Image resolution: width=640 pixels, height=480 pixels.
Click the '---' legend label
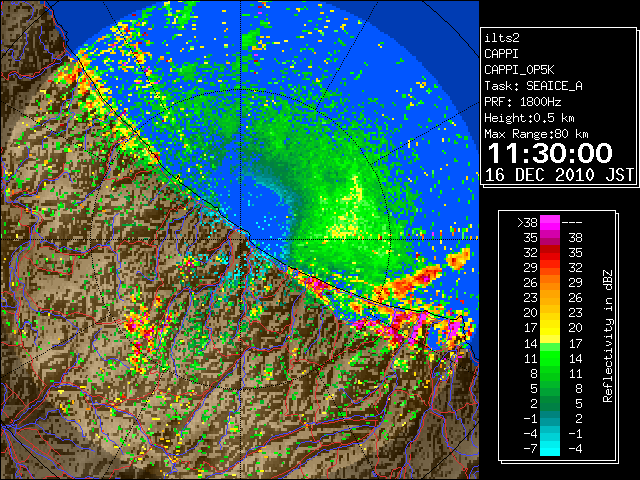tap(572, 222)
